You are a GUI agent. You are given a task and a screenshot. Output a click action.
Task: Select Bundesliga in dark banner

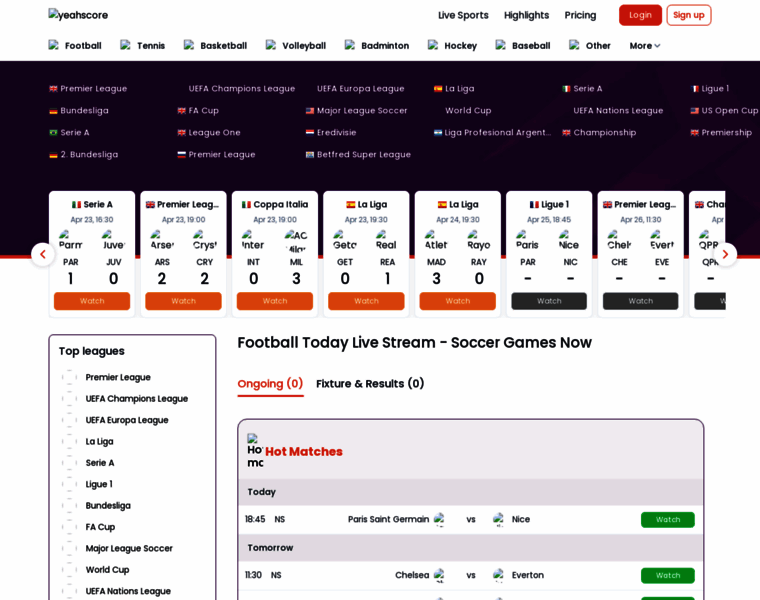[x=79, y=111]
